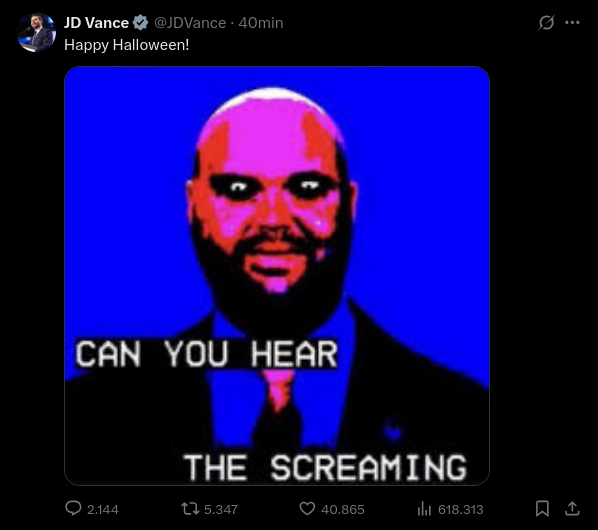Open the JD Vance display name link
The height and width of the screenshot is (530, 598).
coord(96,23)
